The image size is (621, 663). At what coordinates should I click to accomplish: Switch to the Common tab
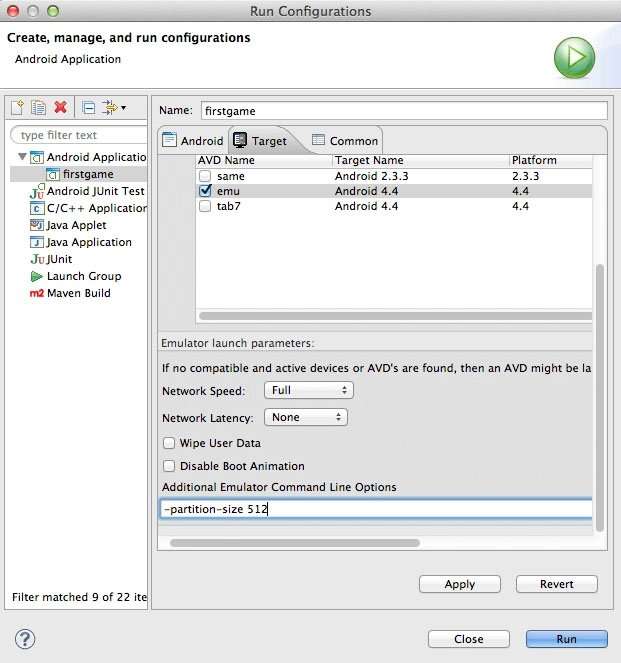[x=345, y=141]
